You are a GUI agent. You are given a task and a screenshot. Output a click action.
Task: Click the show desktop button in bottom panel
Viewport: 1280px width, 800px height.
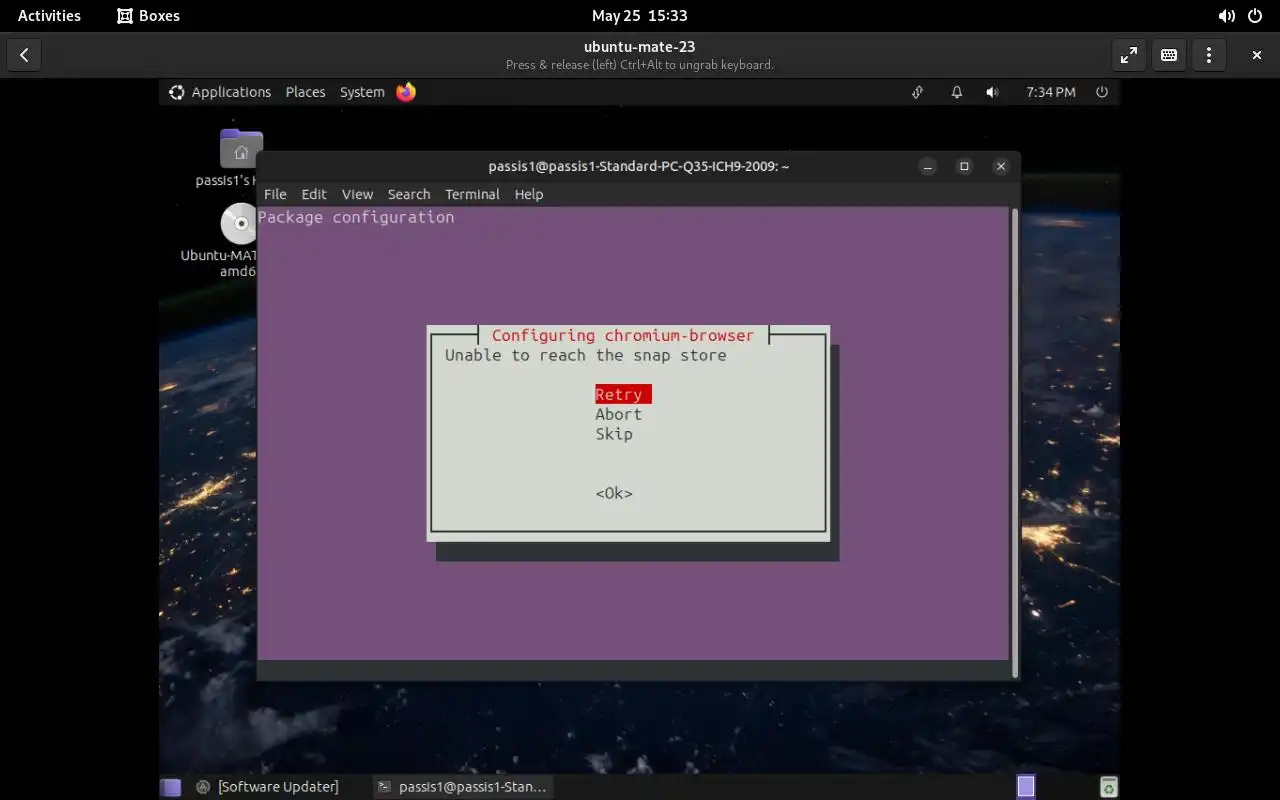pyautogui.click(x=171, y=787)
